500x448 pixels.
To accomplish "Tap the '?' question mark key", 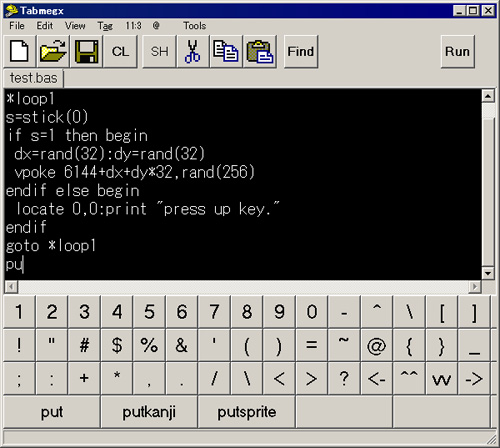I will point(344,379).
